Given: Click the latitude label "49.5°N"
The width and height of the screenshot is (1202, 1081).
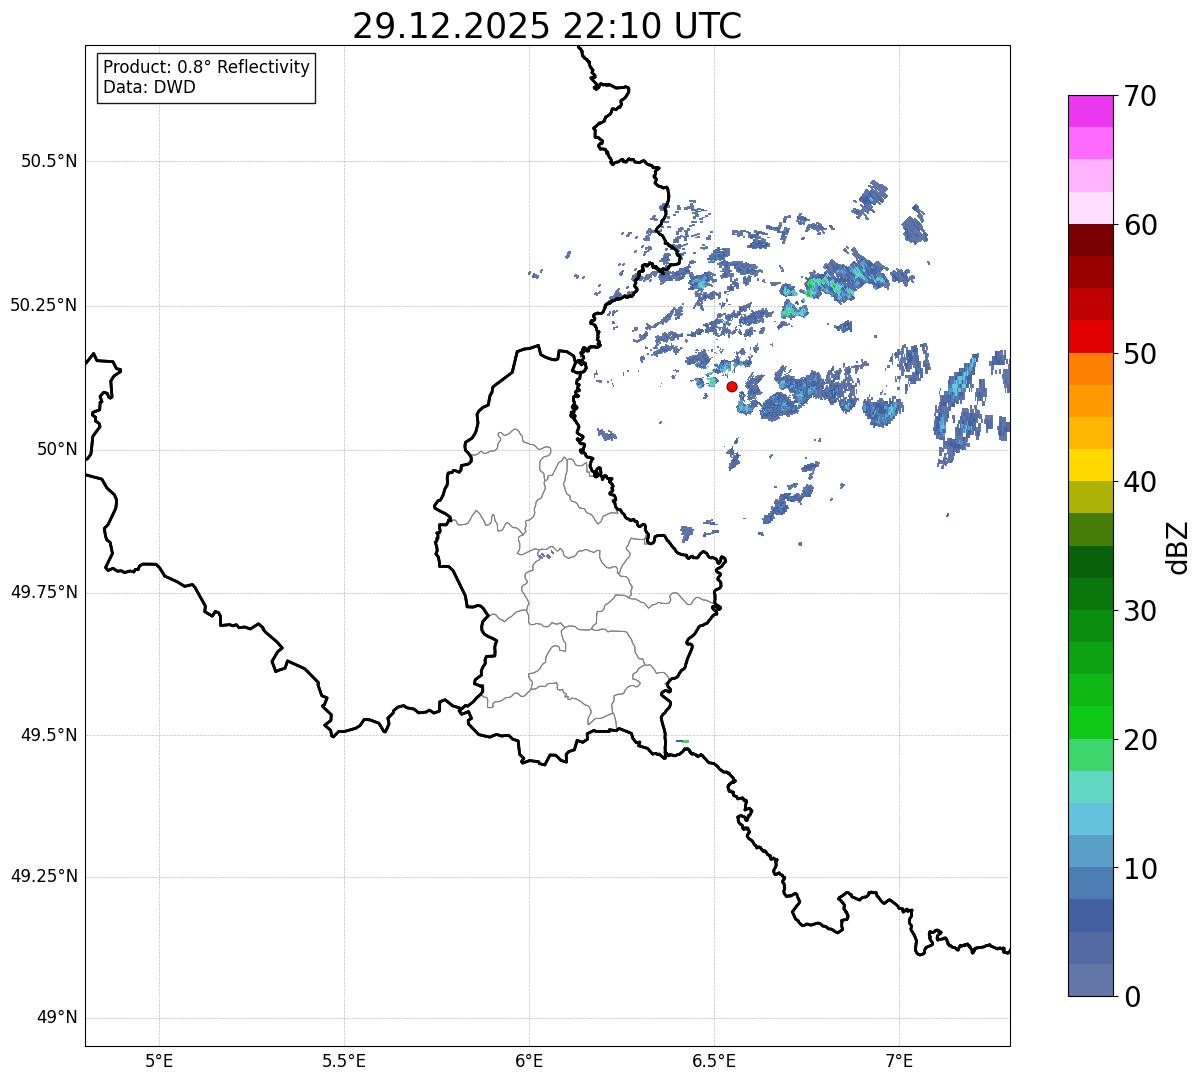Looking at the screenshot, I should coord(49,735).
